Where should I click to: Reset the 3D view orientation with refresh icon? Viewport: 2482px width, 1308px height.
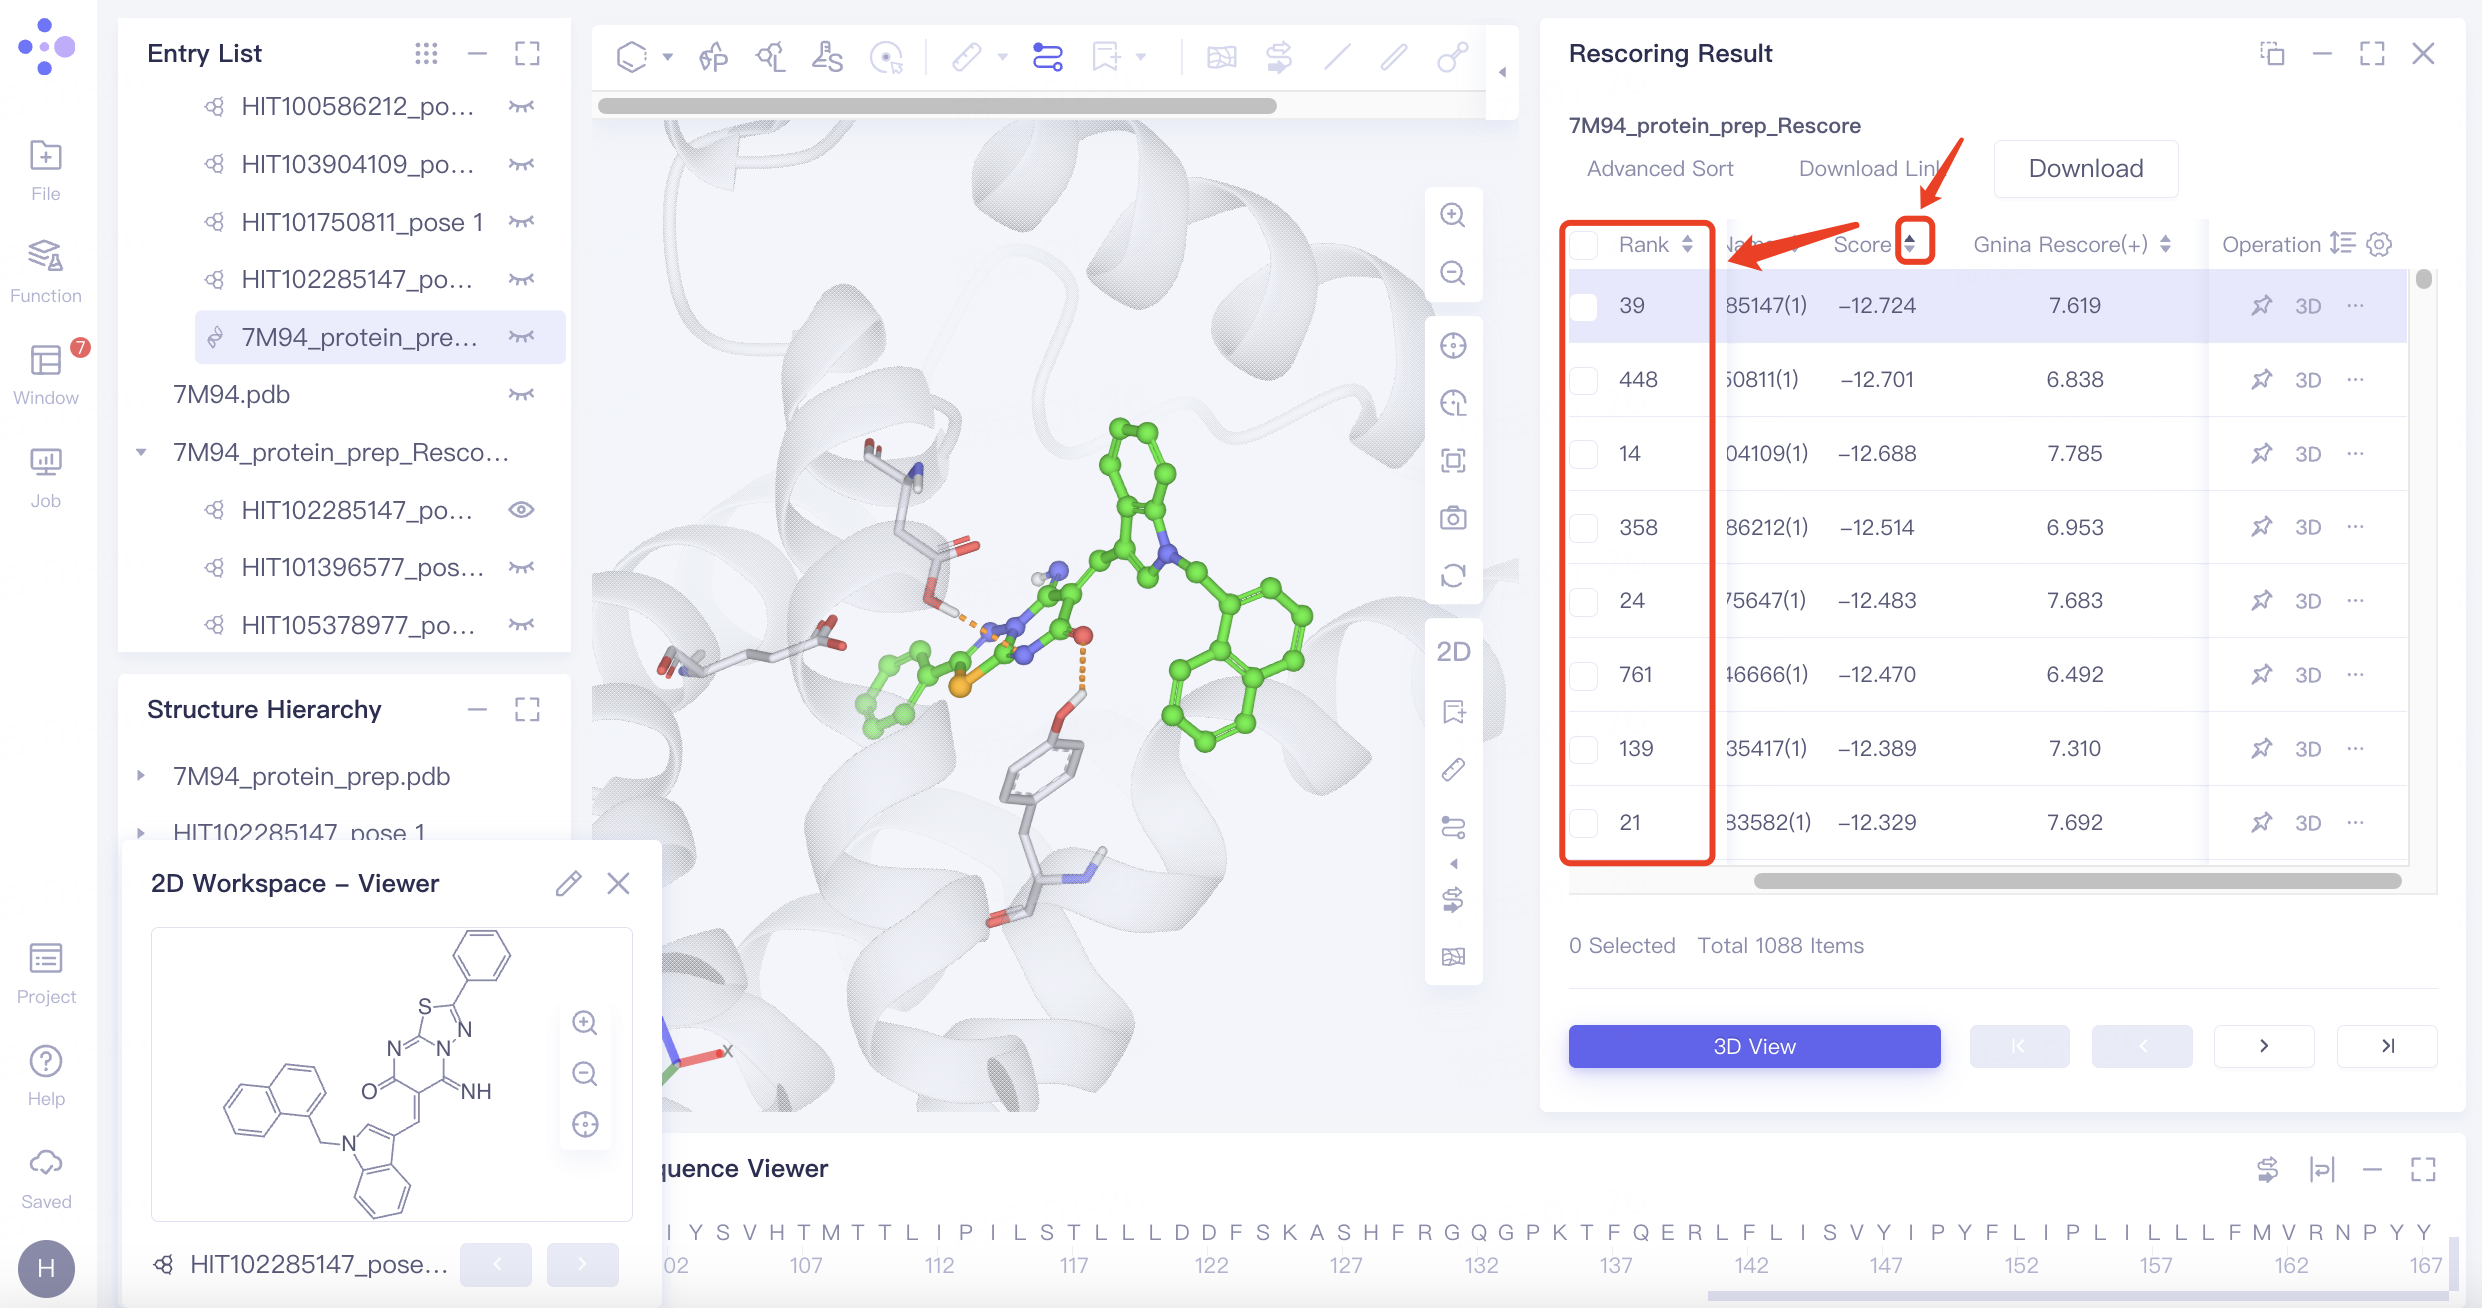point(1454,575)
